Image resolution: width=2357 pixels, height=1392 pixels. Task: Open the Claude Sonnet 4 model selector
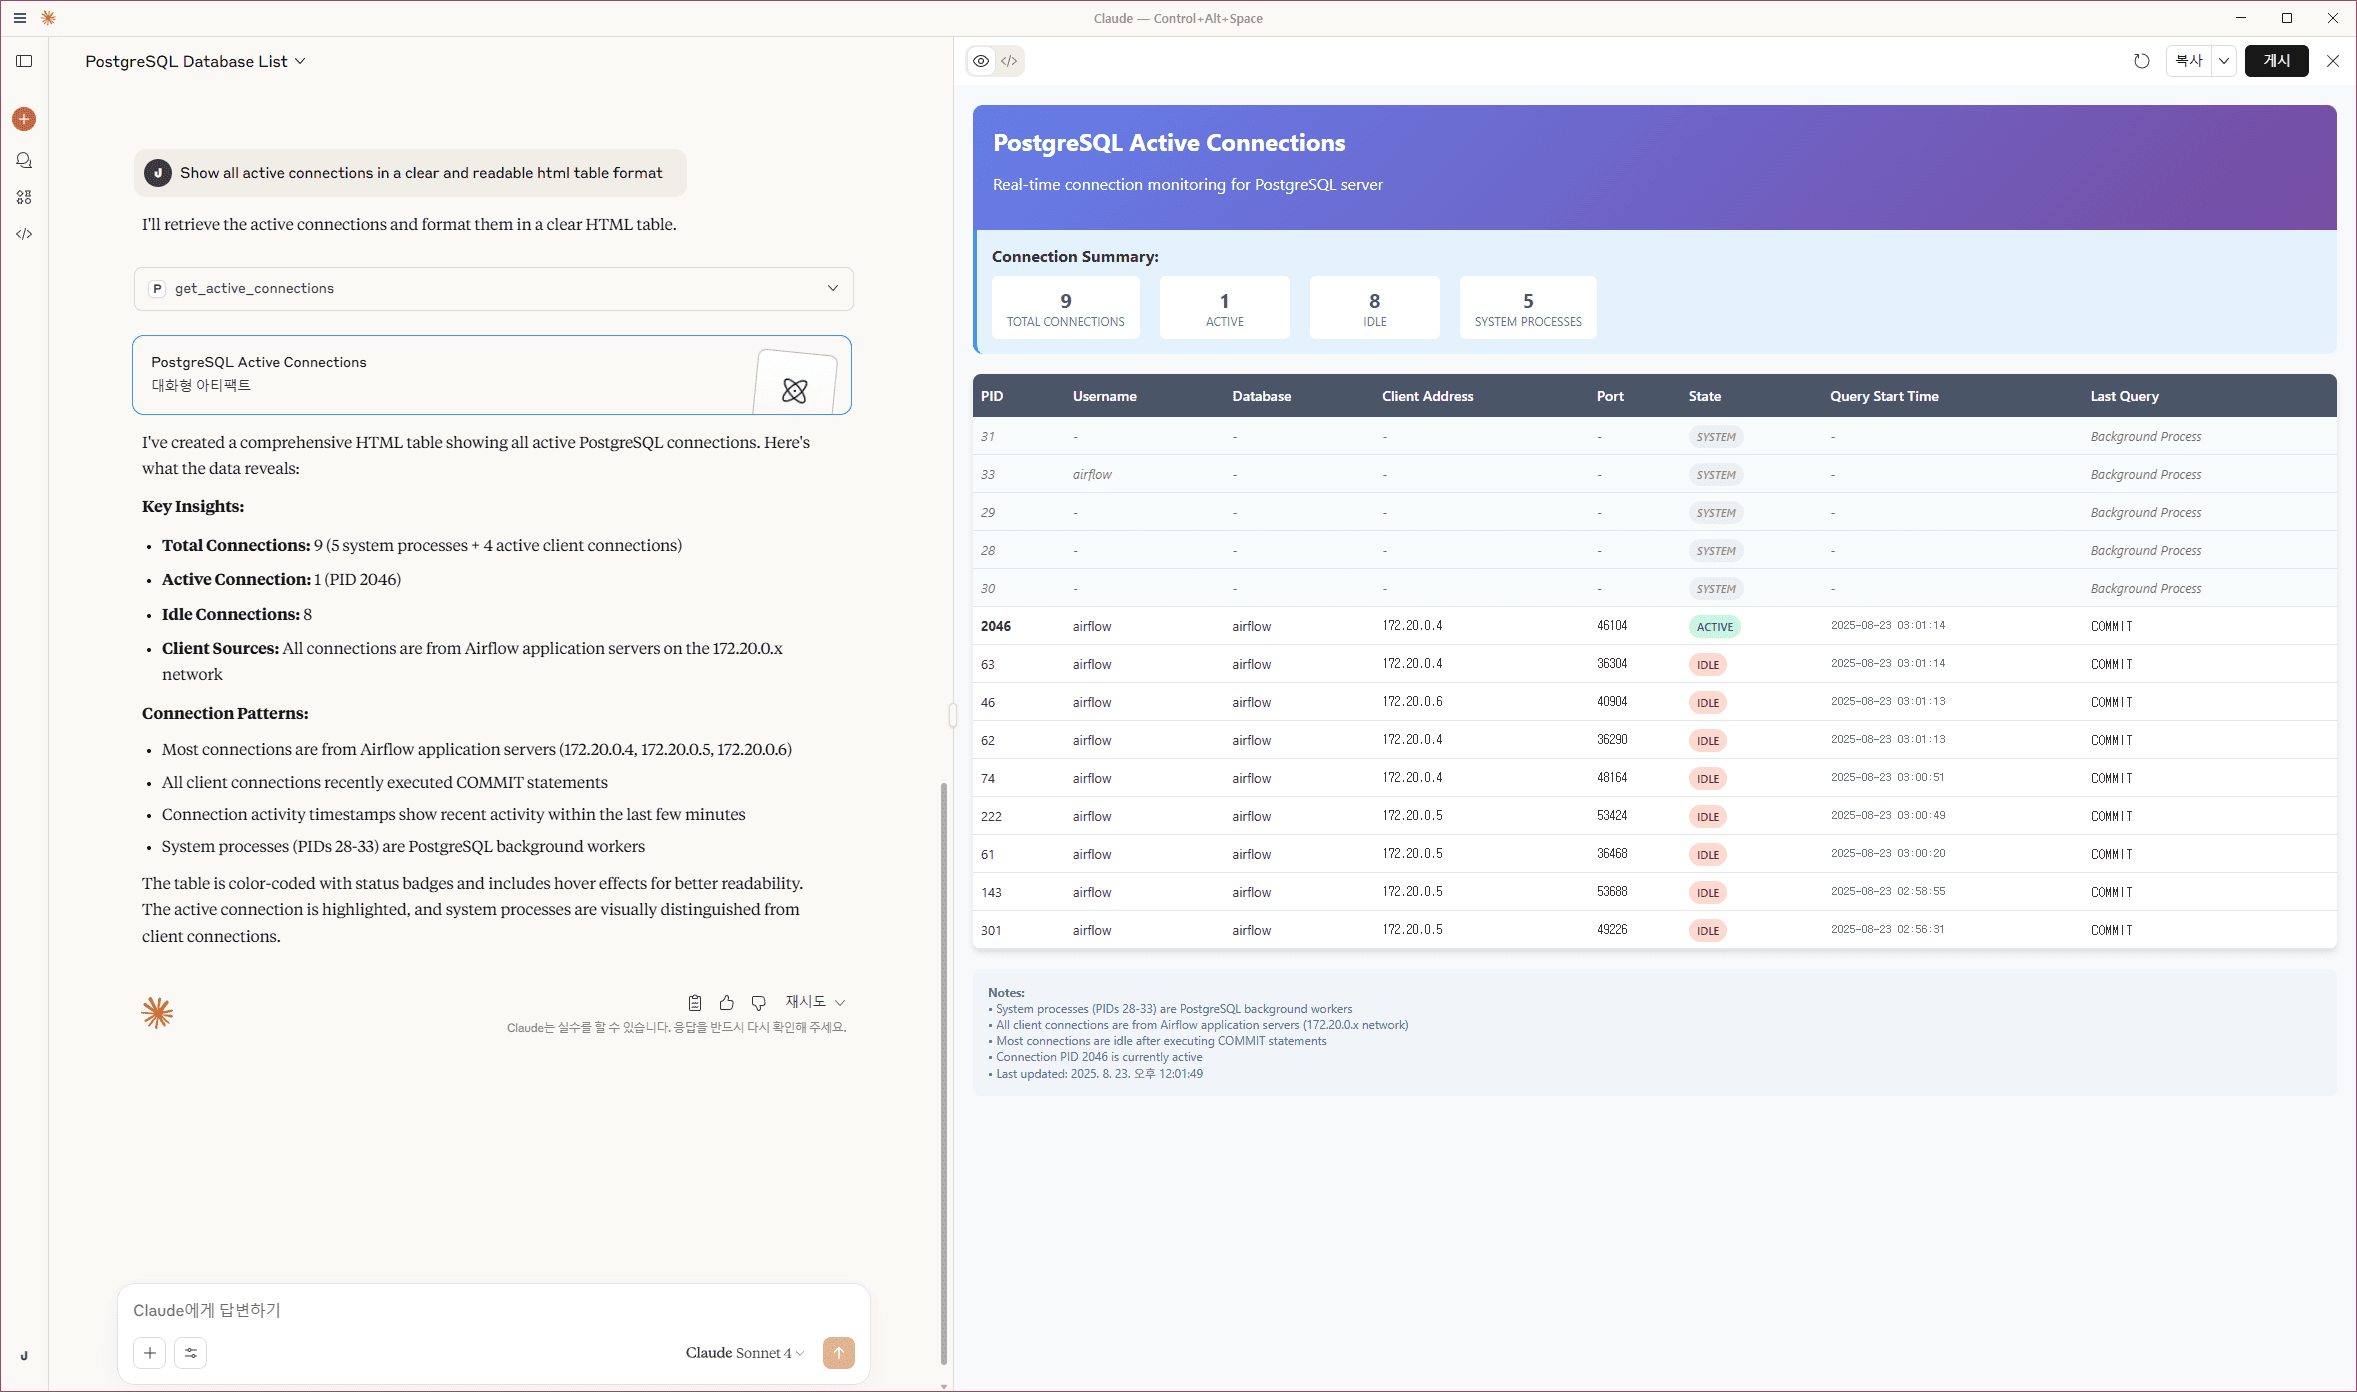[744, 1352]
